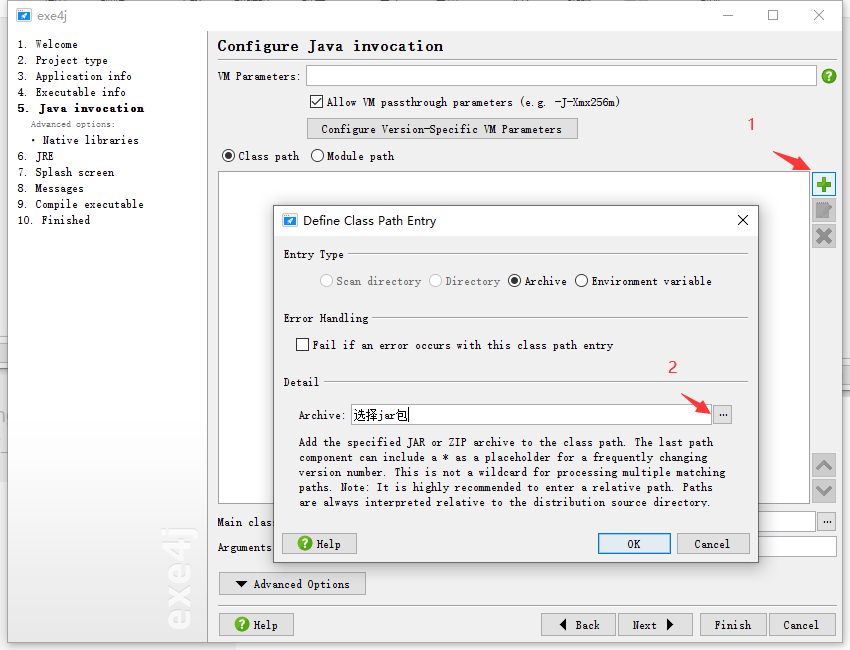The image size is (850, 650).
Task: Remove class path entry with X icon
Action: pos(823,236)
